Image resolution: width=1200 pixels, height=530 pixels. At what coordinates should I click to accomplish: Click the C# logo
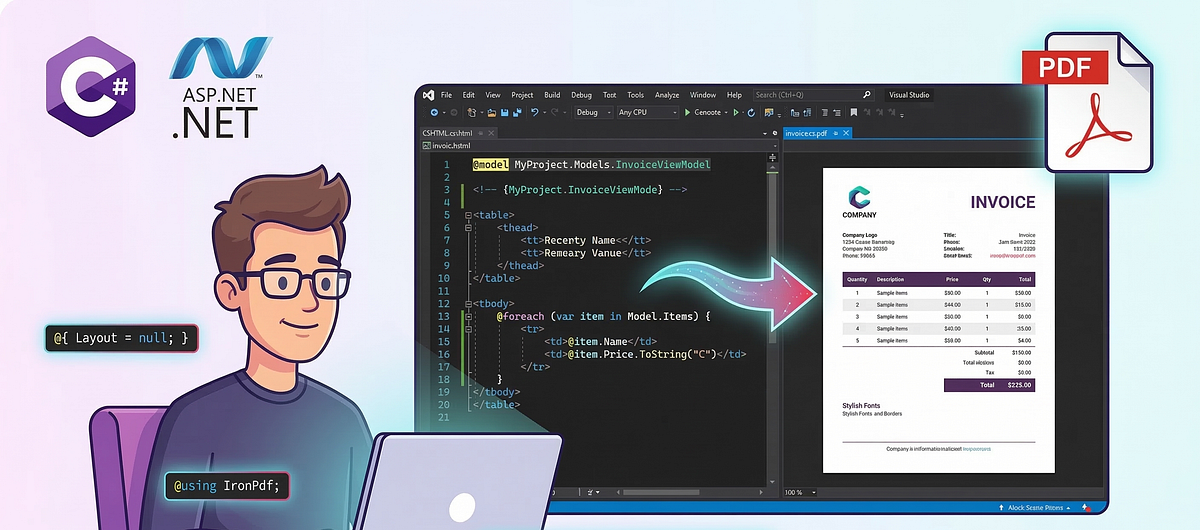click(x=90, y=85)
